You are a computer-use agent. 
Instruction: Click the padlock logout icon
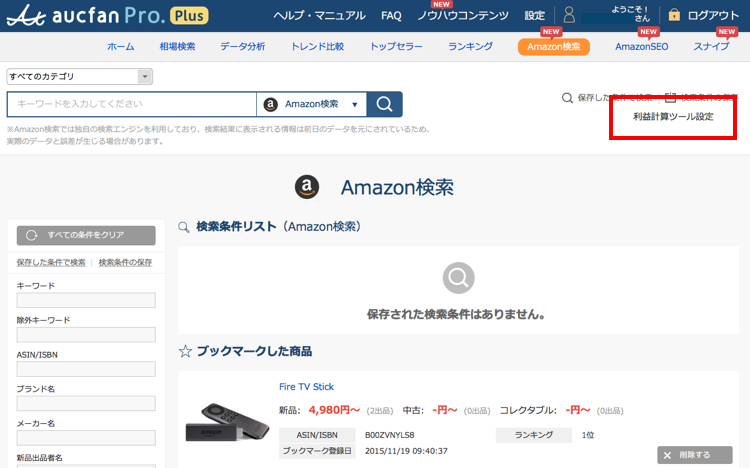674,16
